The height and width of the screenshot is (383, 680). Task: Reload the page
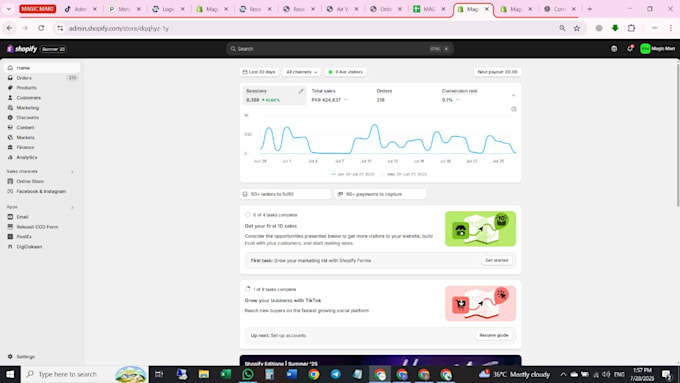(41, 28)
